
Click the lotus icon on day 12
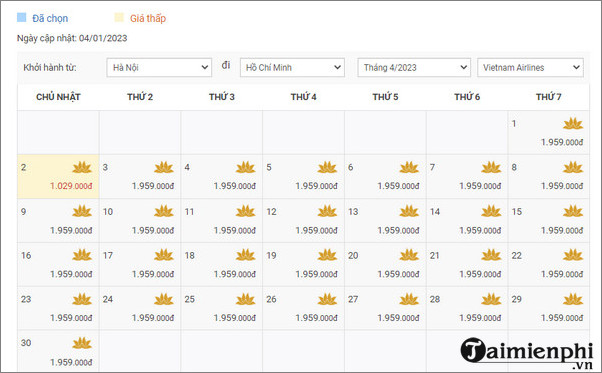point(327,211)
